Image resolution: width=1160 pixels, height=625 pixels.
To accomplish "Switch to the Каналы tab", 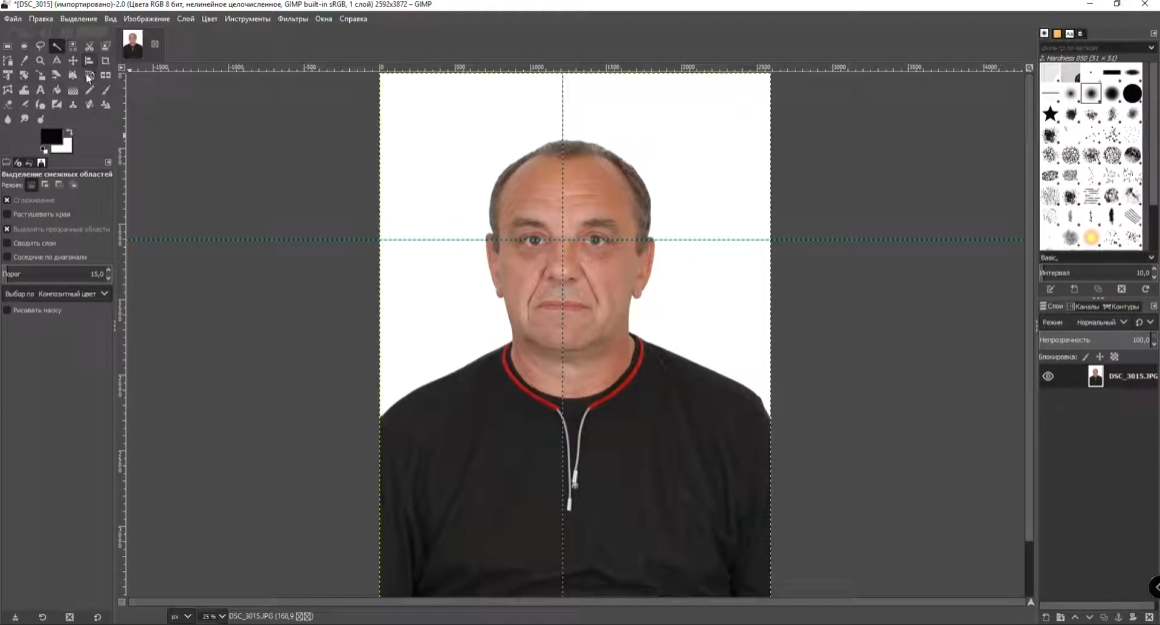I will (x=1083, y=306).
